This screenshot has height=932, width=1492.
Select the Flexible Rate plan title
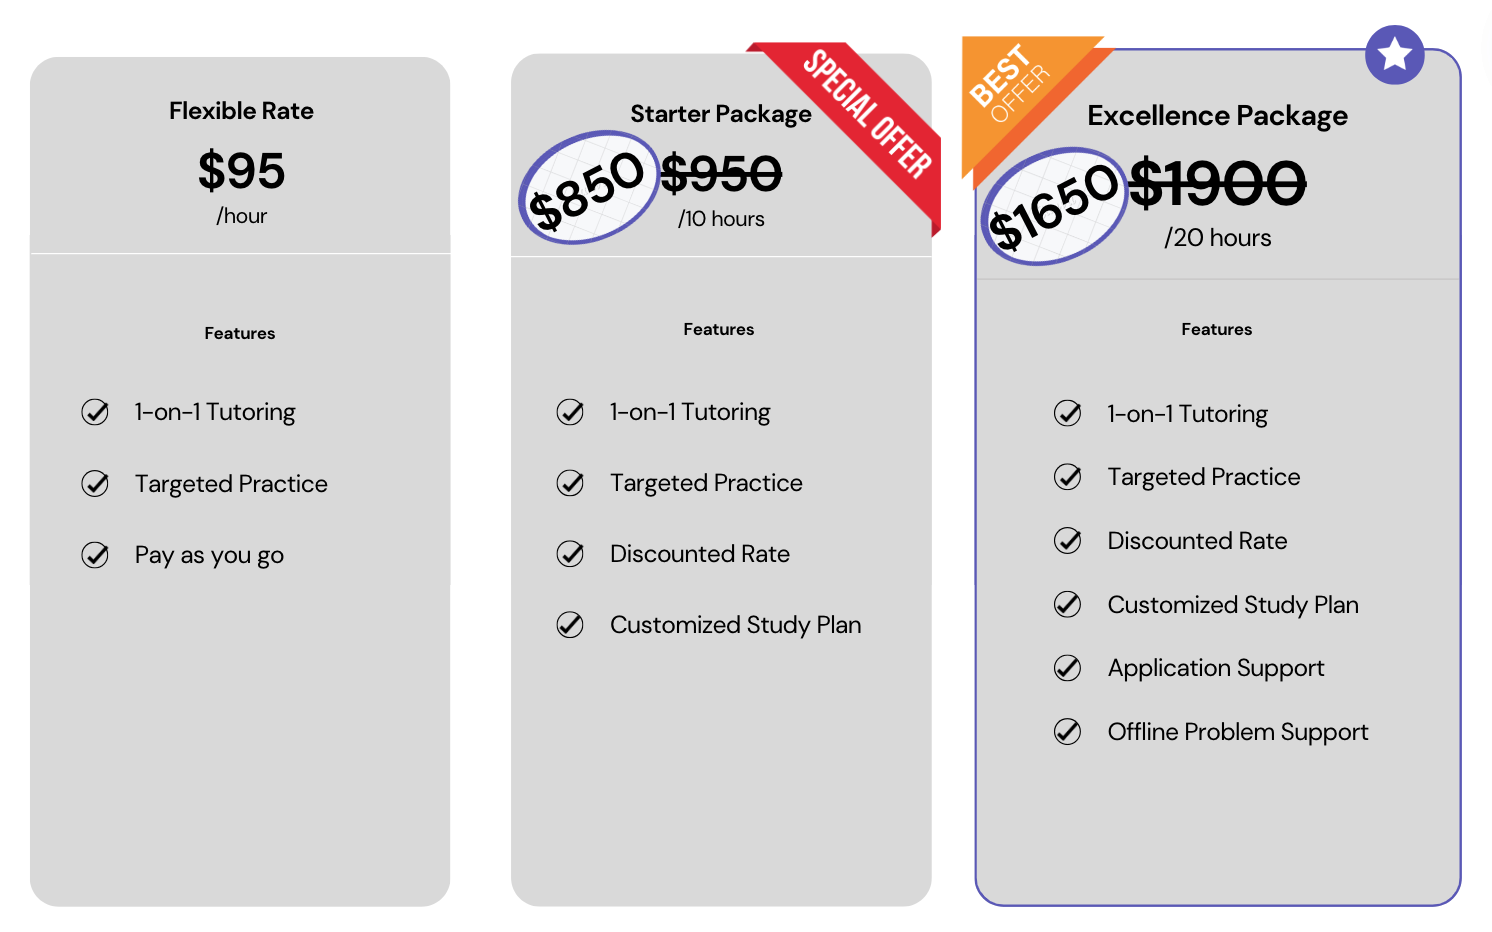pyautogui.click(x=241, y=111)
